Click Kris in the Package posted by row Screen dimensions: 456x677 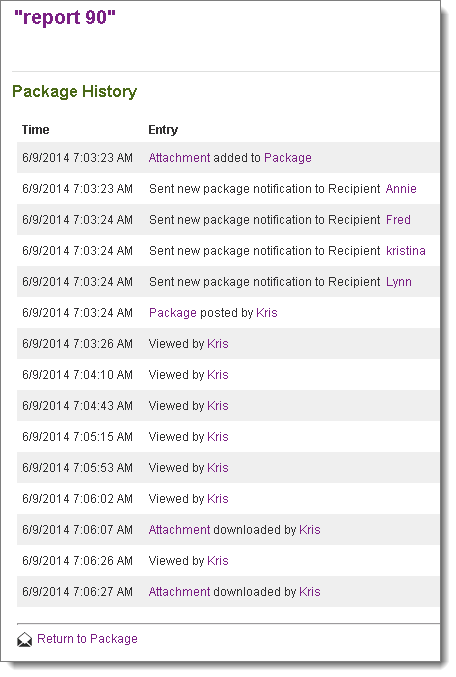pyautogui.click(x=267, y=313)
